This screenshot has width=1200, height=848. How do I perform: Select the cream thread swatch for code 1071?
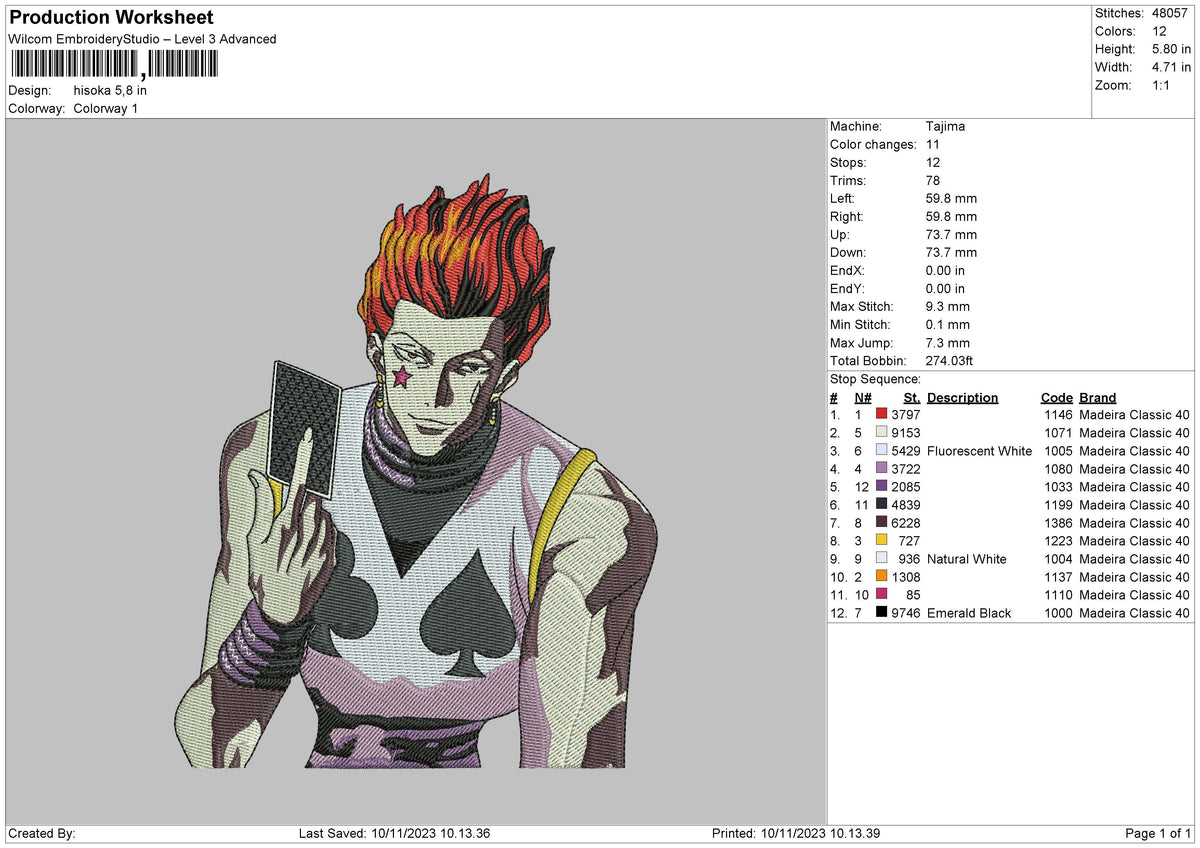(882, 432)
